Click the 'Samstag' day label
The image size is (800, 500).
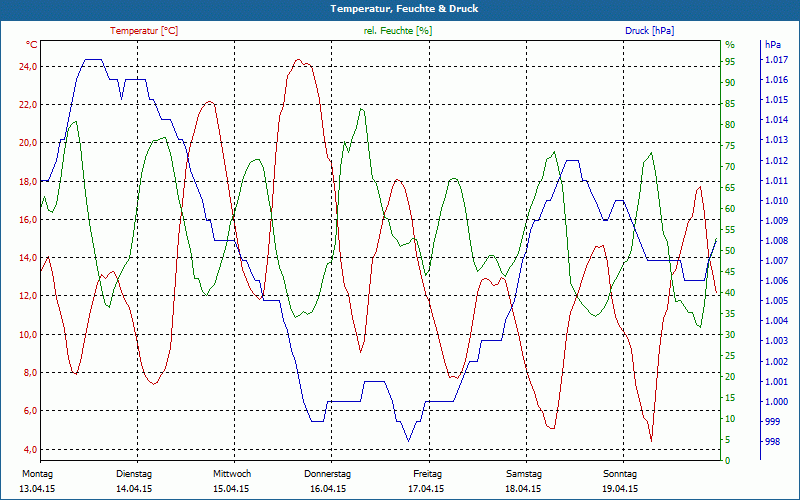click(x=524, y=473)
